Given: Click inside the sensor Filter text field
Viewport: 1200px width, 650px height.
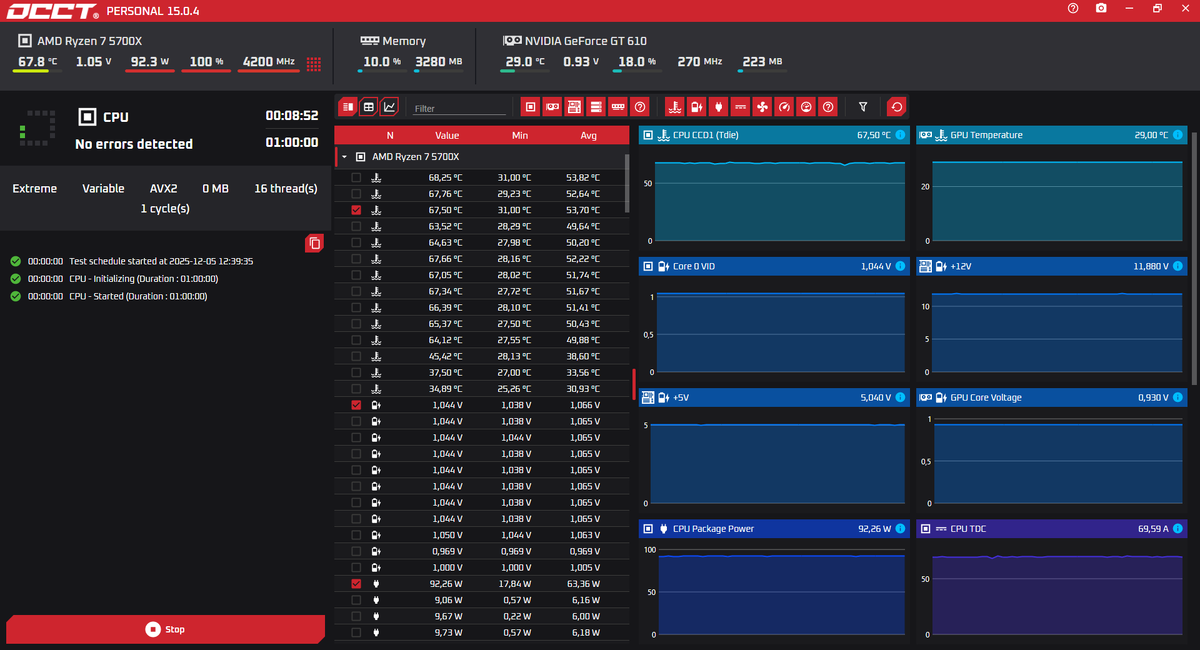Looking at the screenshot, I should 460,108.
